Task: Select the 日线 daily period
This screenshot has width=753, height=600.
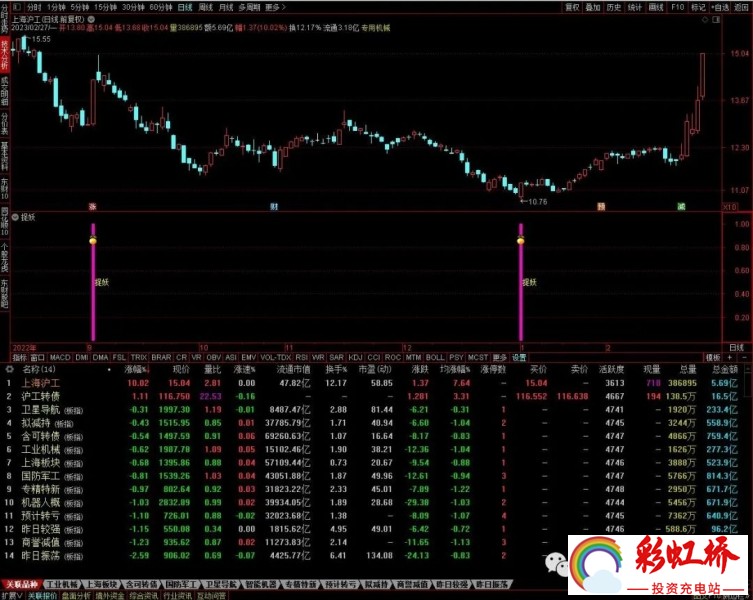Action: click(185, 7)
